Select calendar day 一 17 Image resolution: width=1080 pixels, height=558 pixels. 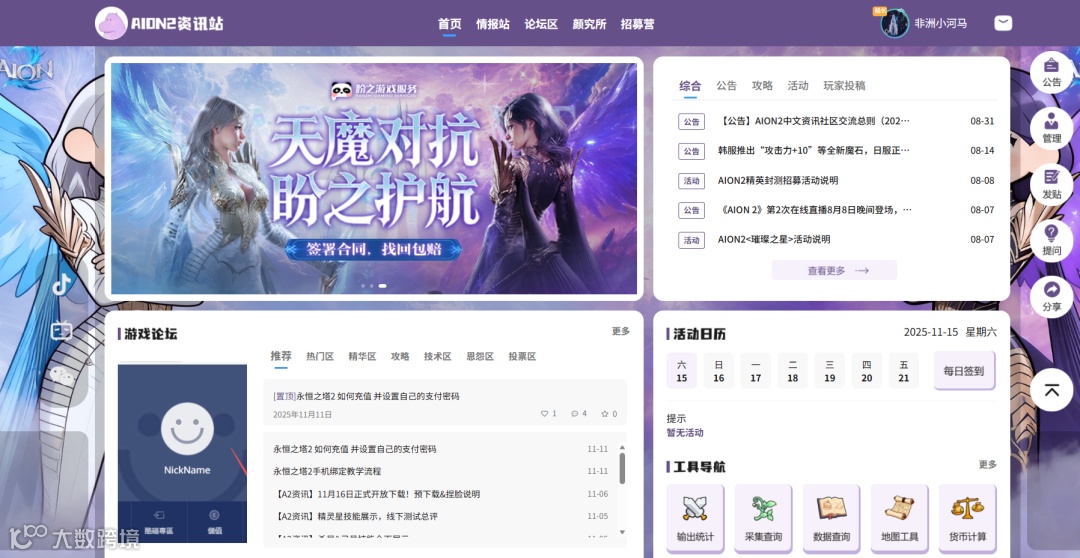coord(756,371)
